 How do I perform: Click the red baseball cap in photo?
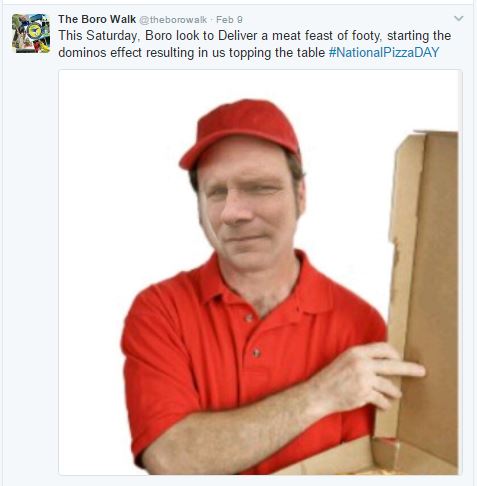coord(241,132)
